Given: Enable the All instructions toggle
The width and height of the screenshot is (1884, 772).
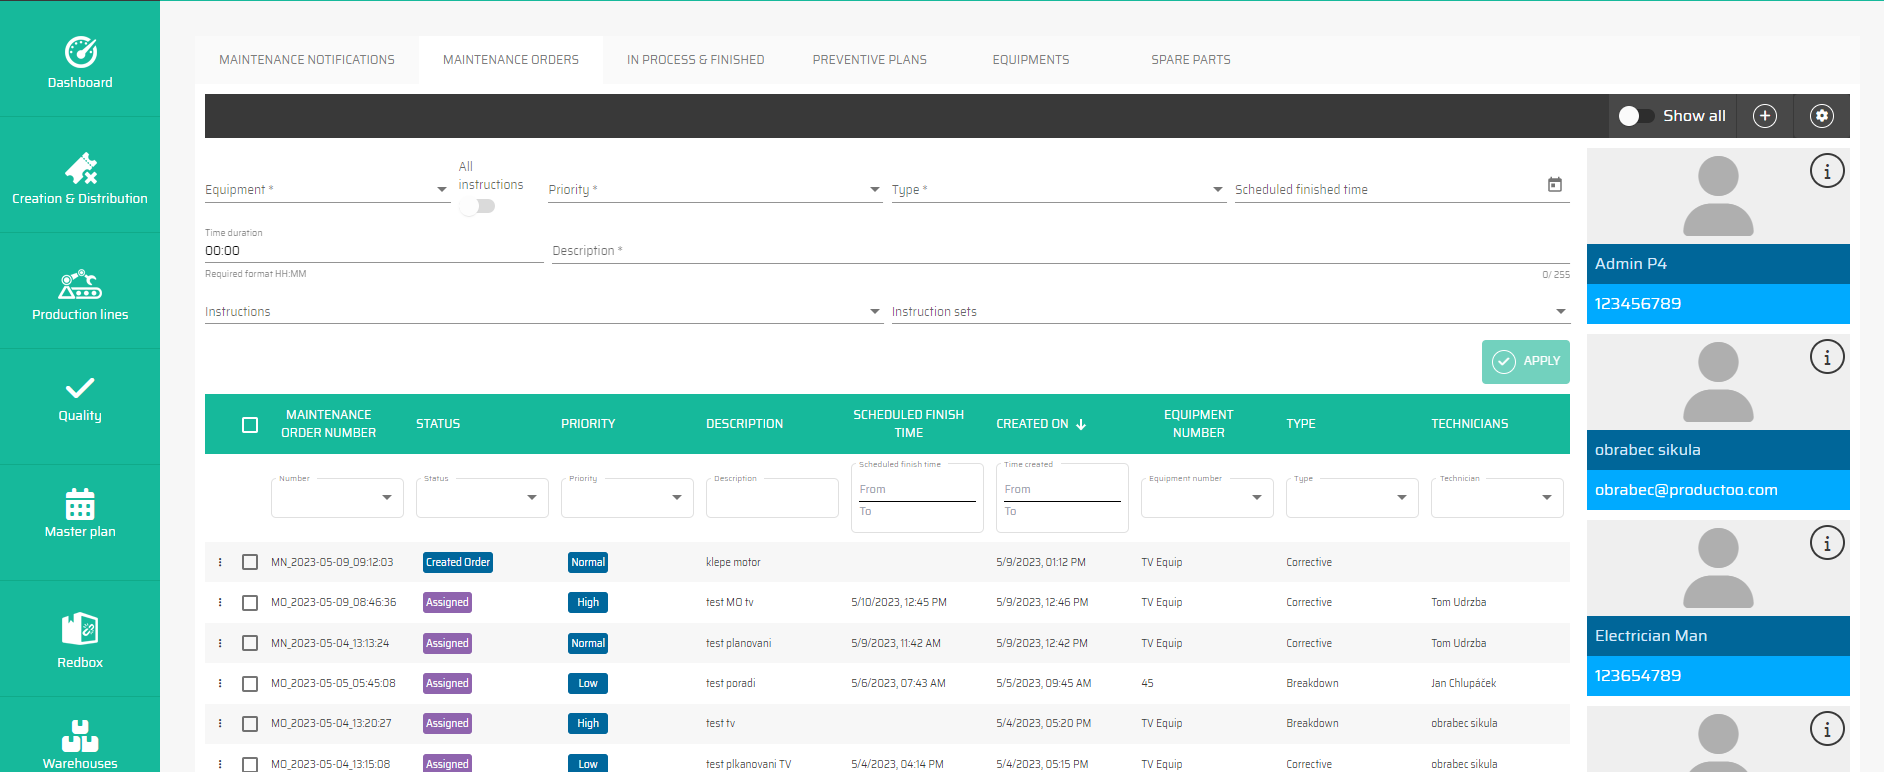Looking at the screenshot, I should pos(478,206).
